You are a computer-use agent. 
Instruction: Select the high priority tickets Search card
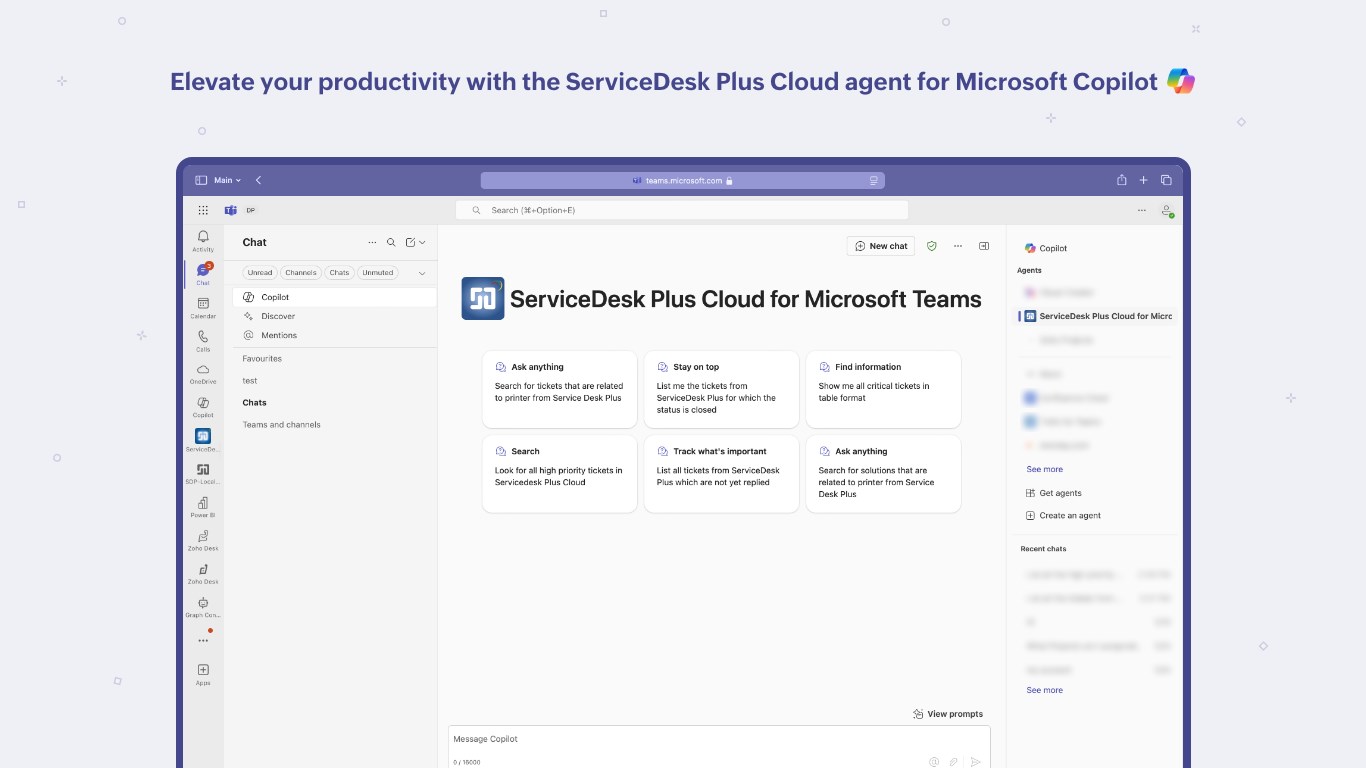(x=559, y=473)
